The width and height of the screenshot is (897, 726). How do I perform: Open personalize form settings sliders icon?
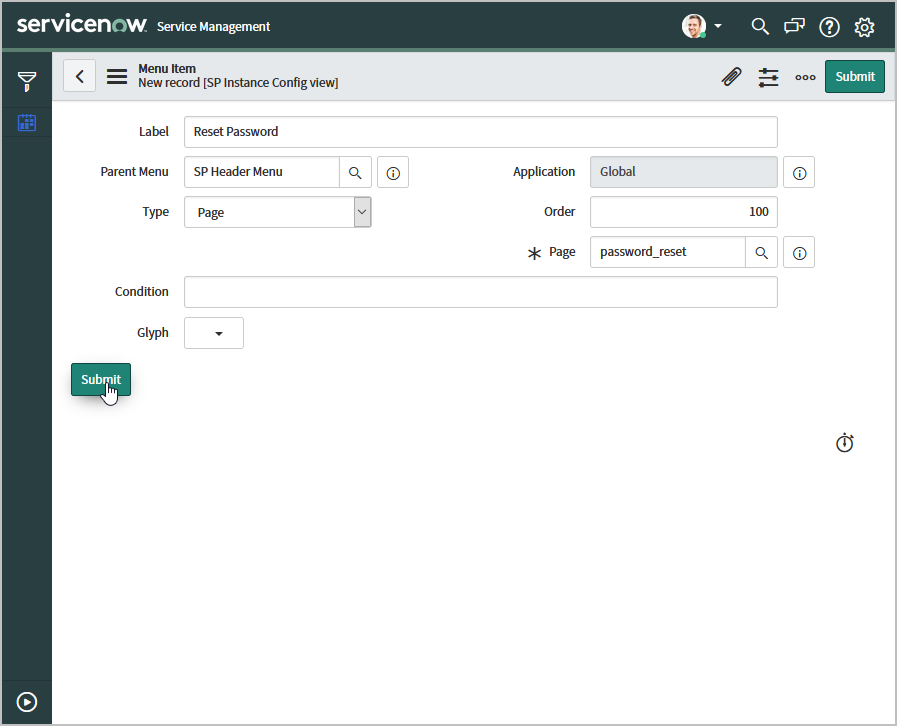point(768,77)
